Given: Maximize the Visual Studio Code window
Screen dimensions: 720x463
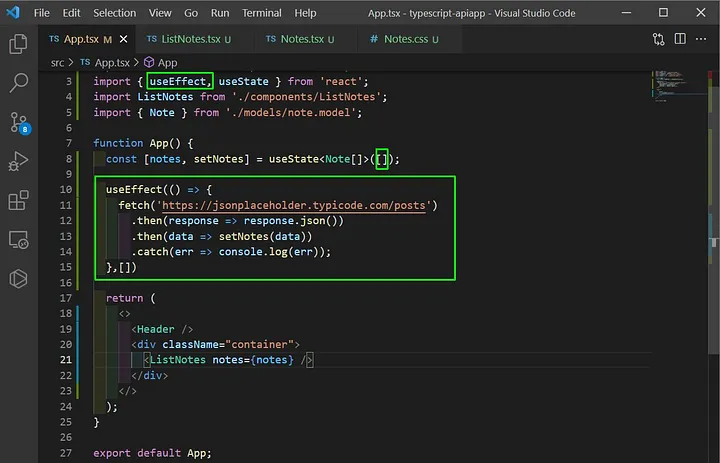Looking at the screenshot, I should click(664, 12).
